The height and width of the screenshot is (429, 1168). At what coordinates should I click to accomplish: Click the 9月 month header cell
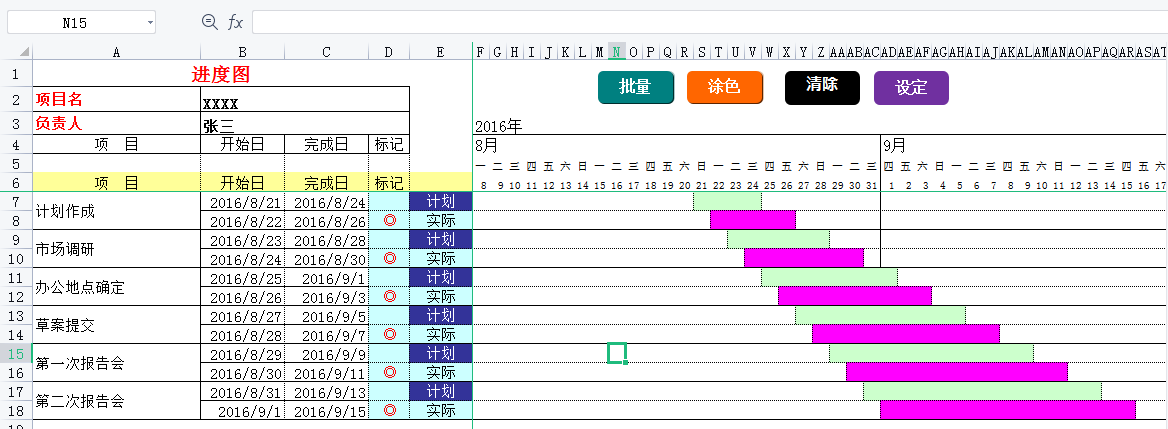coord(1024,144)
